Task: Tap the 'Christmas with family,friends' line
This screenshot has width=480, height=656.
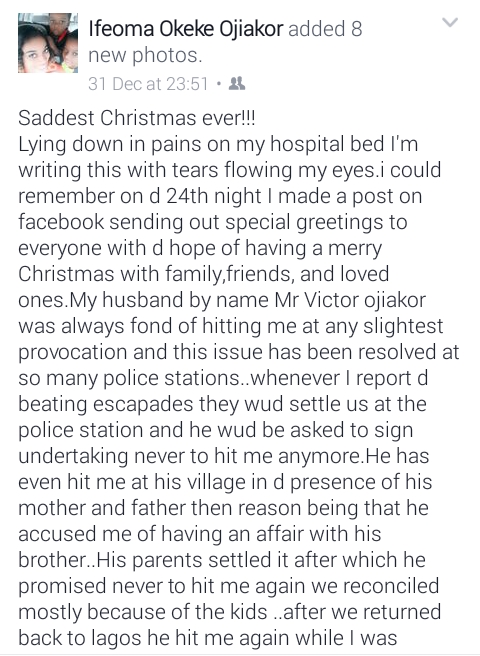Action: (x=203, y=274)
